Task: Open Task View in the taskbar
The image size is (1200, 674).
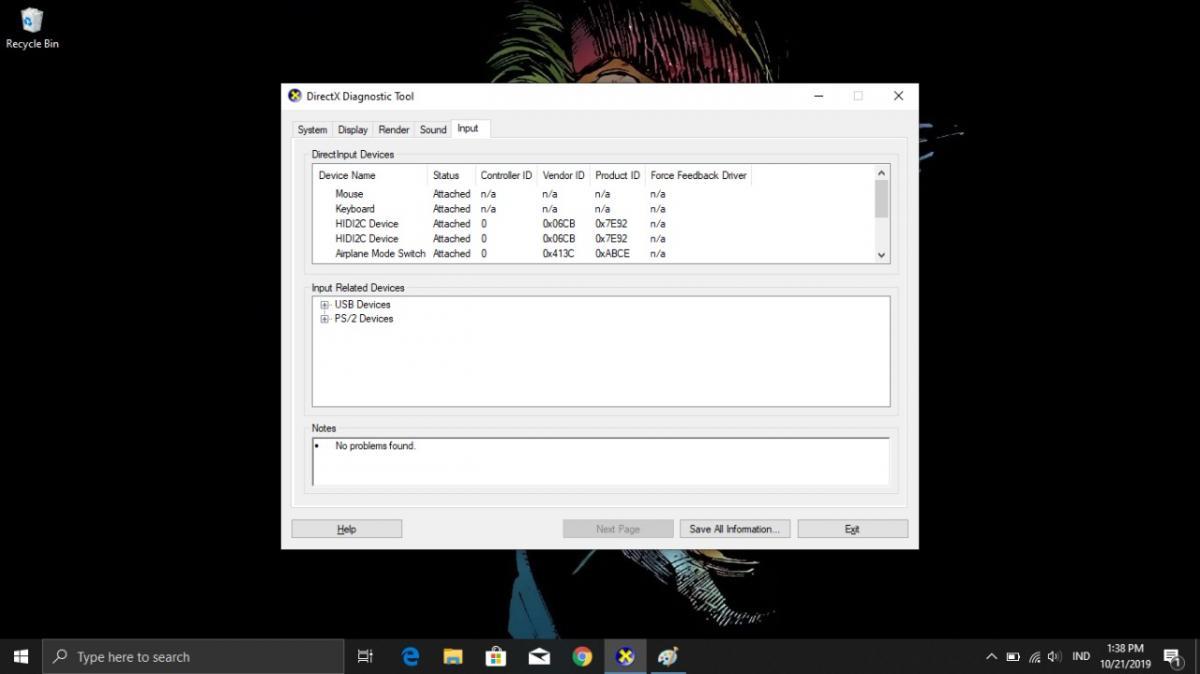Action: click(x=365, y=656)
